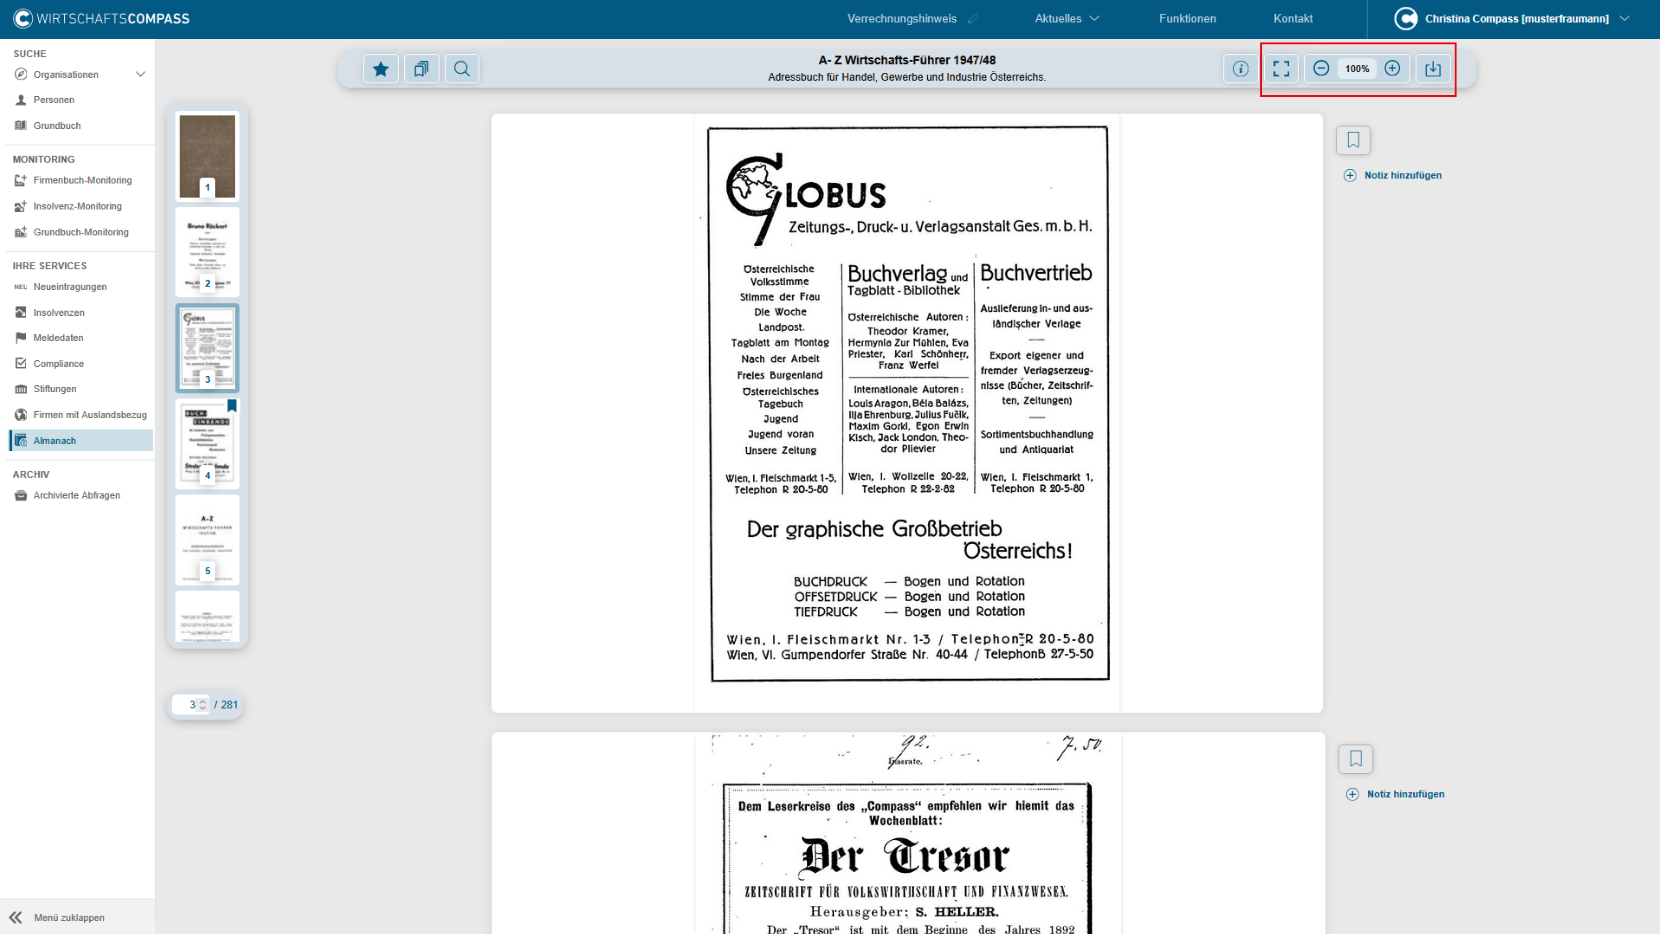This screenshot has width=1660, height=934.
Task: Open Neueintragungen service
Action: pos(70,287)
